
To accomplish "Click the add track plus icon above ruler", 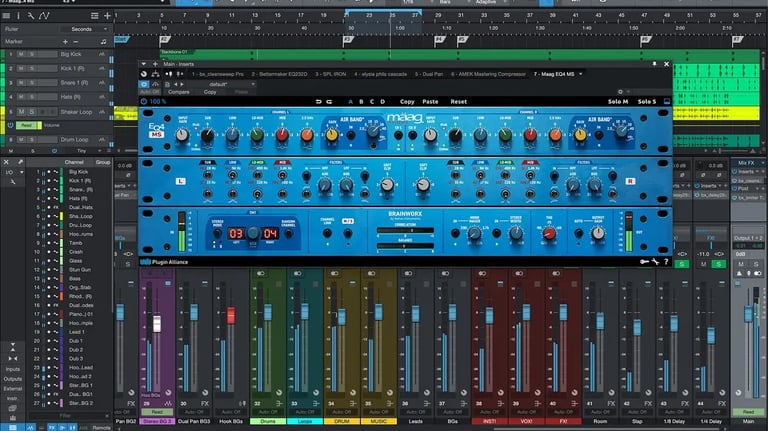I will [x=107, y=16].
